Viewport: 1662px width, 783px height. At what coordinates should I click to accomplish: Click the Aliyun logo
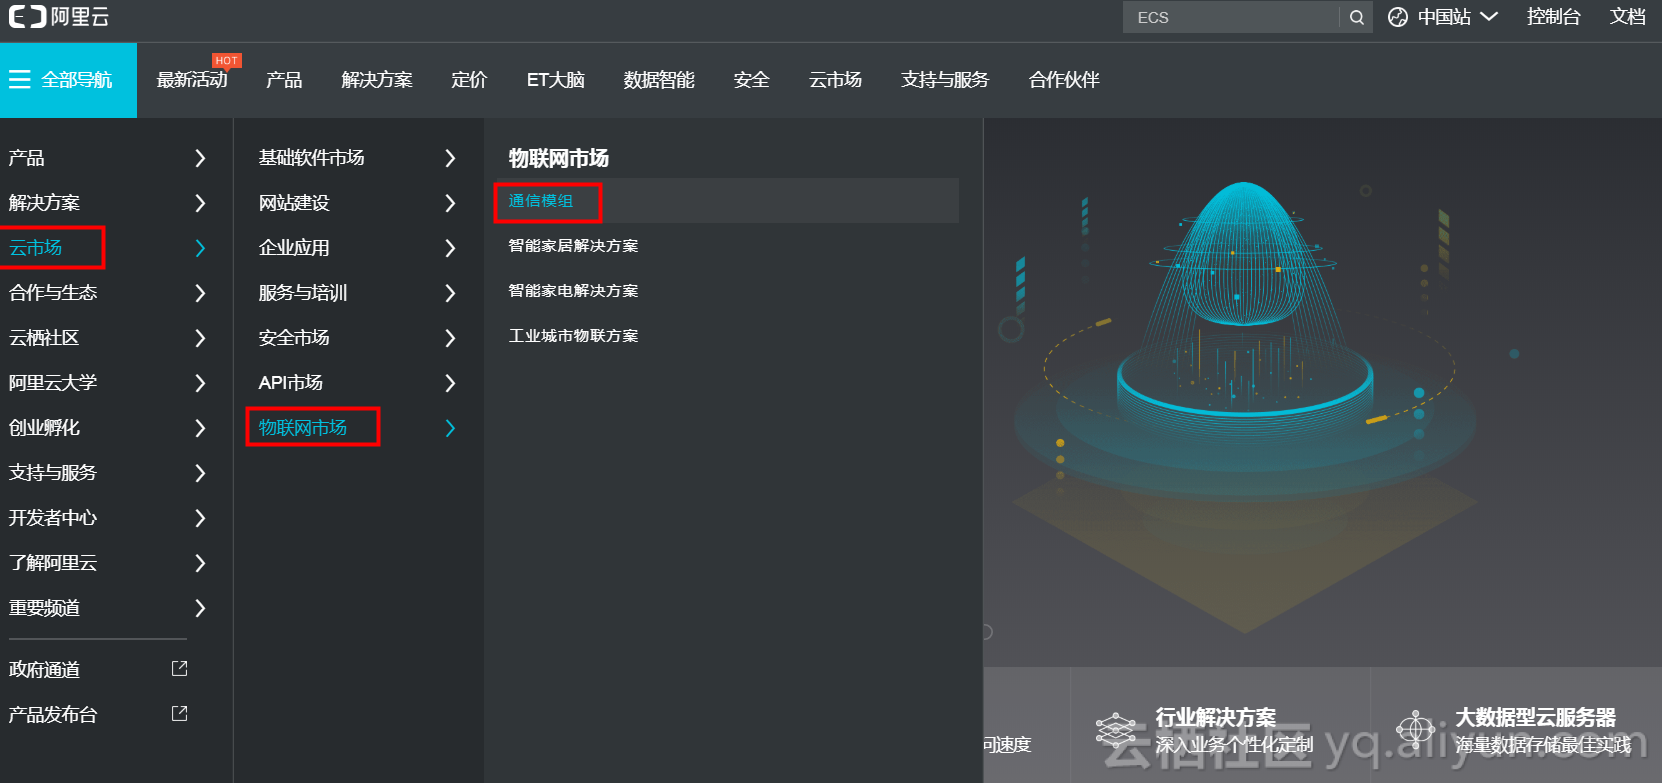tap(59, 17)
